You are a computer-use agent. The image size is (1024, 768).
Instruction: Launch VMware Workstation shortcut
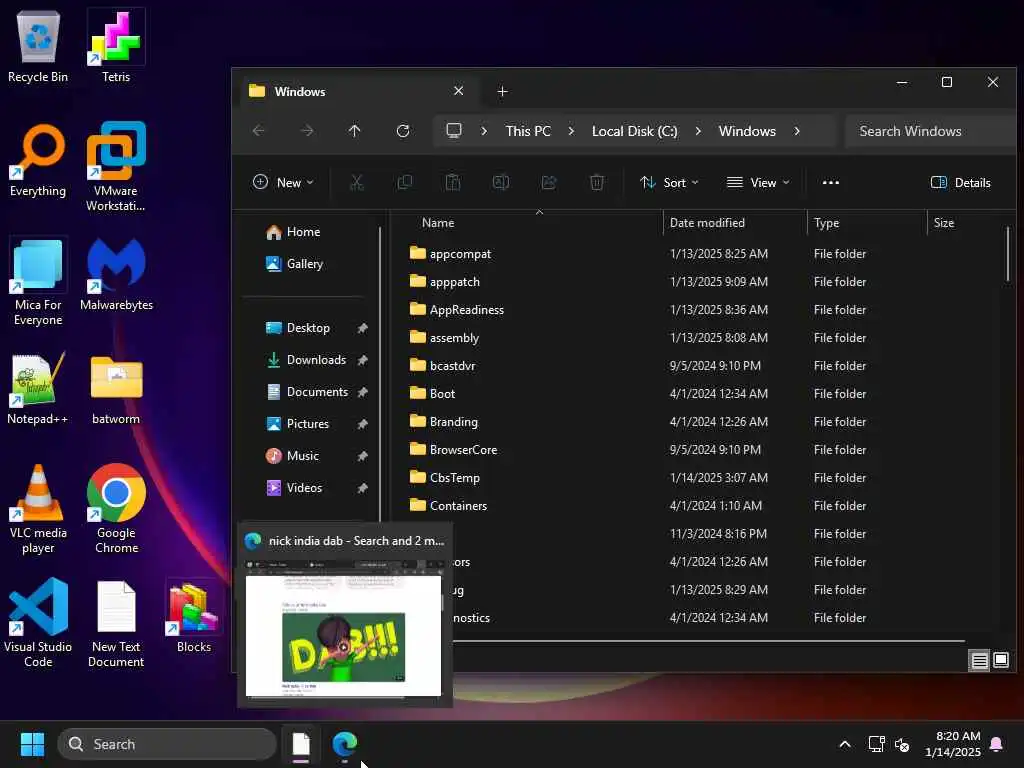click(116, 167)
